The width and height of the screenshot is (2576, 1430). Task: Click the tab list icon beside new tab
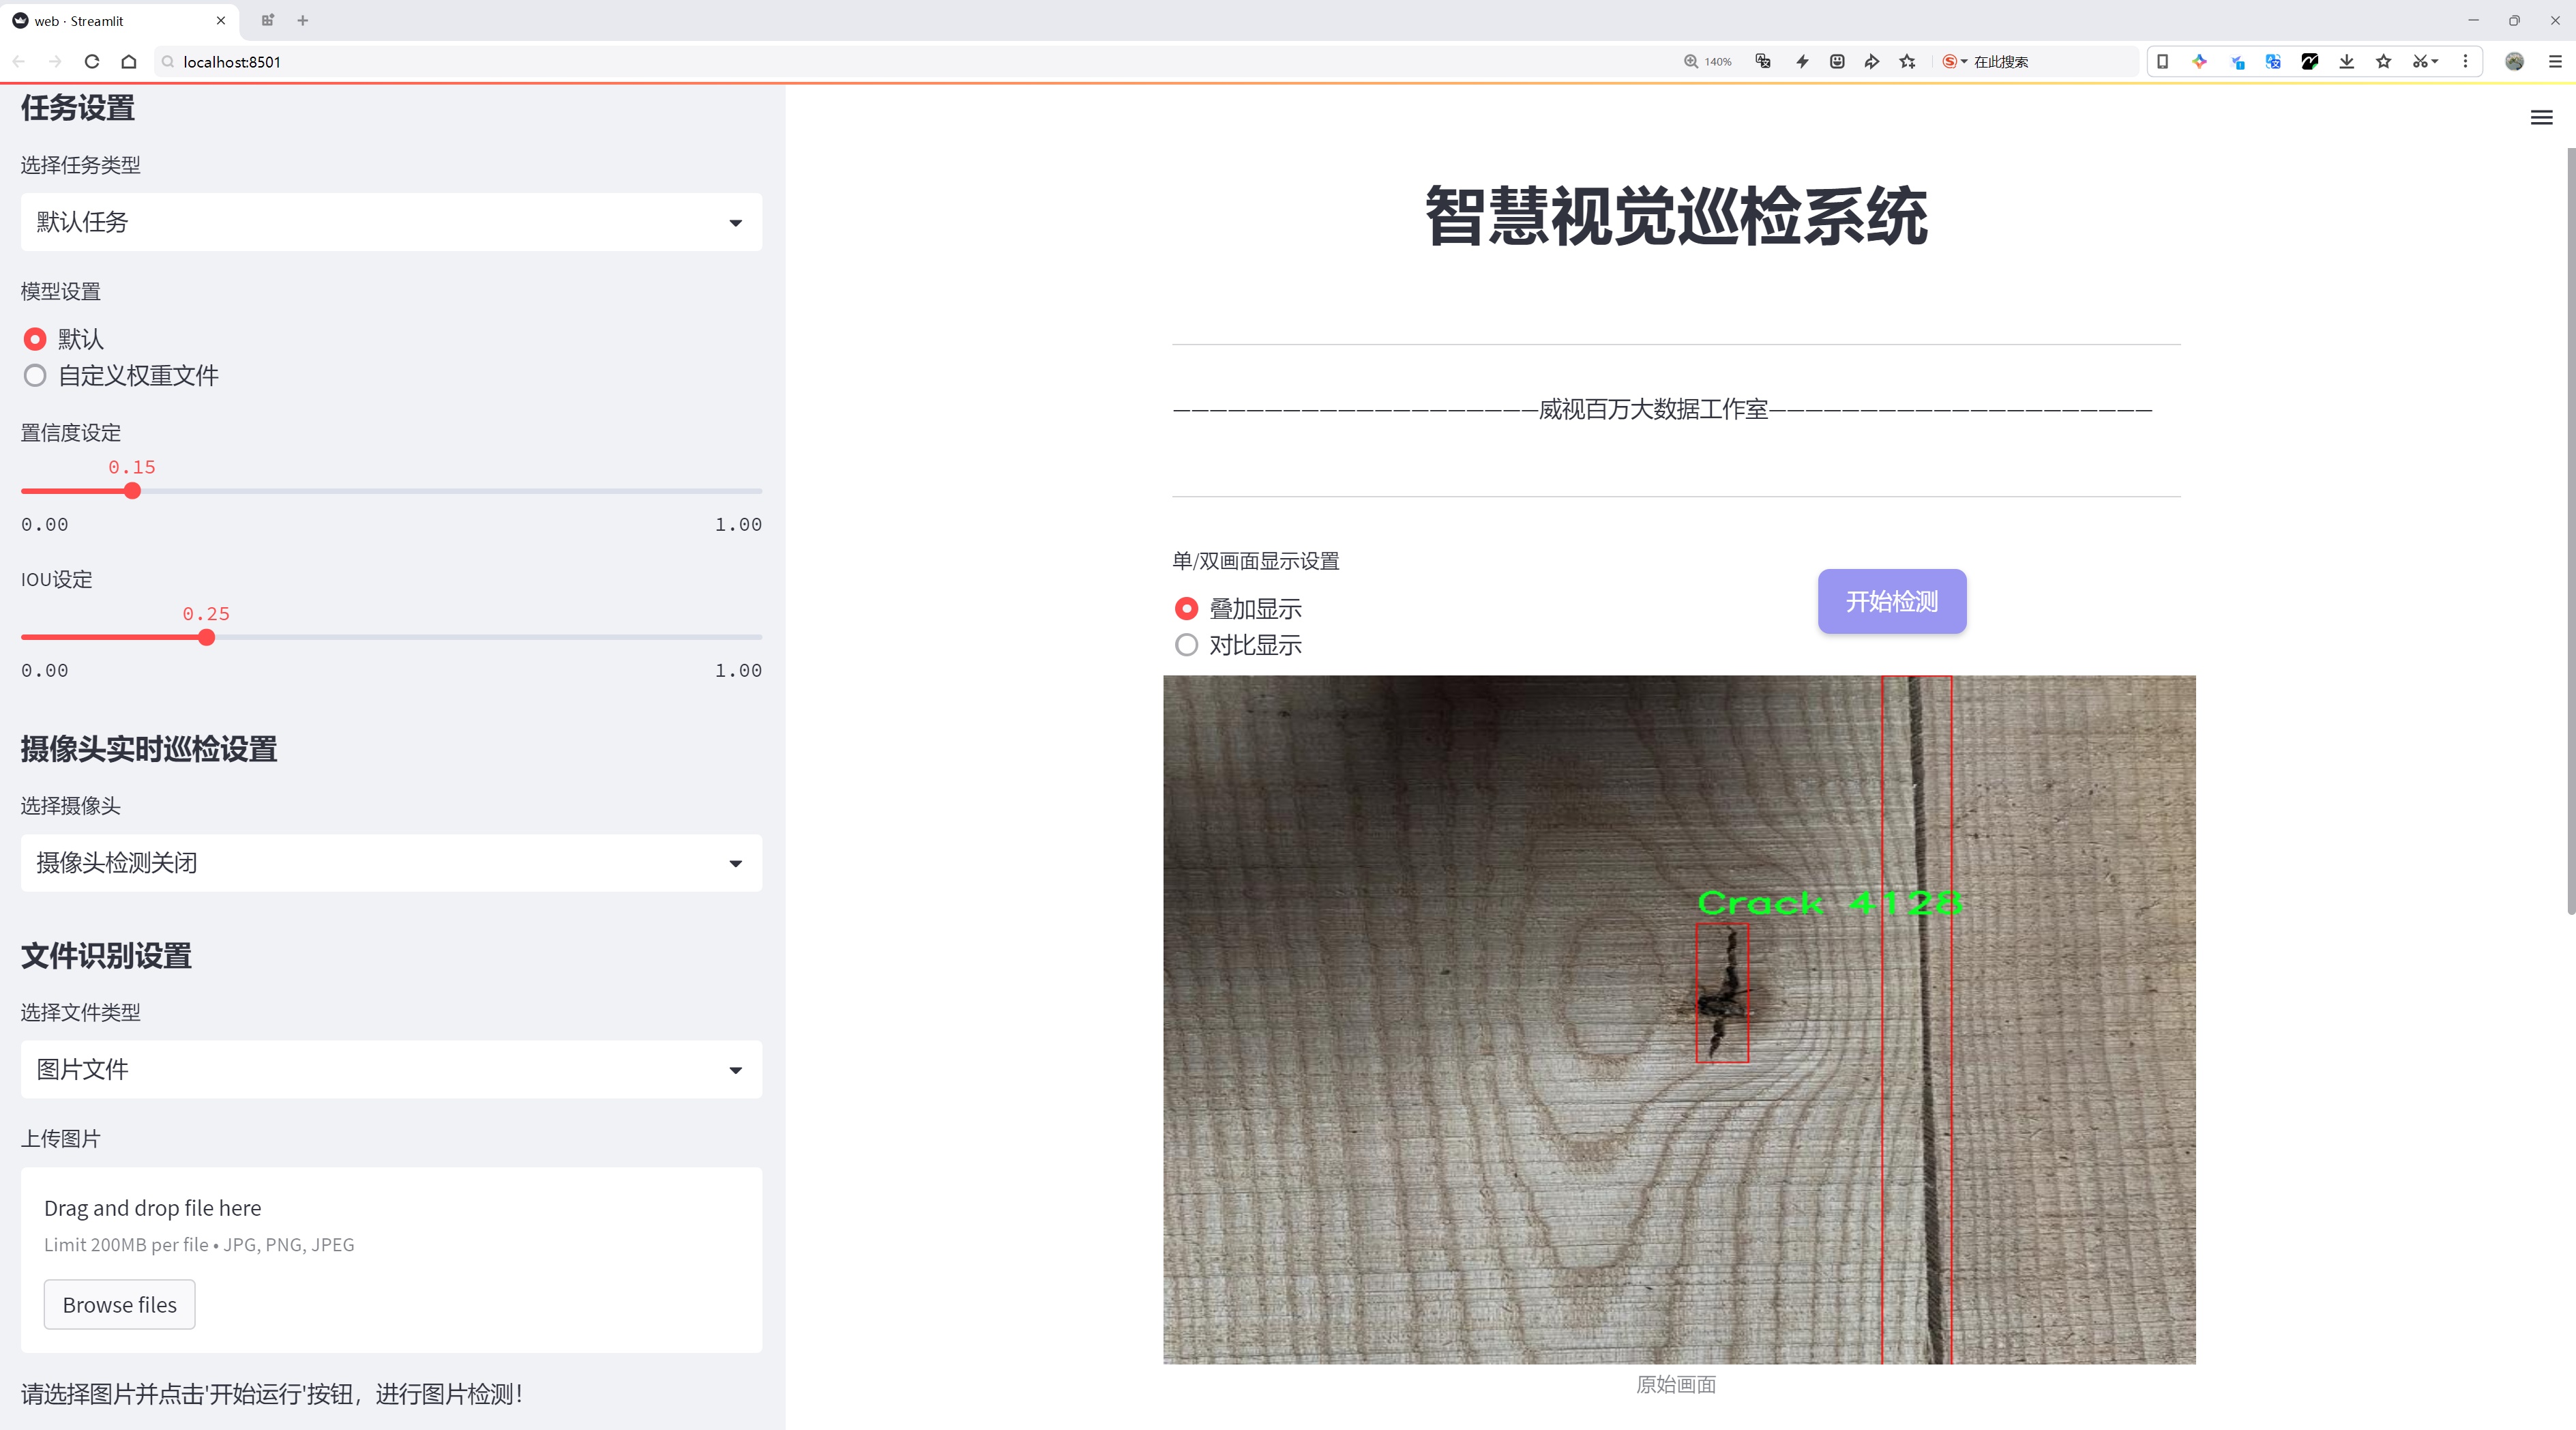click(267, 20)
